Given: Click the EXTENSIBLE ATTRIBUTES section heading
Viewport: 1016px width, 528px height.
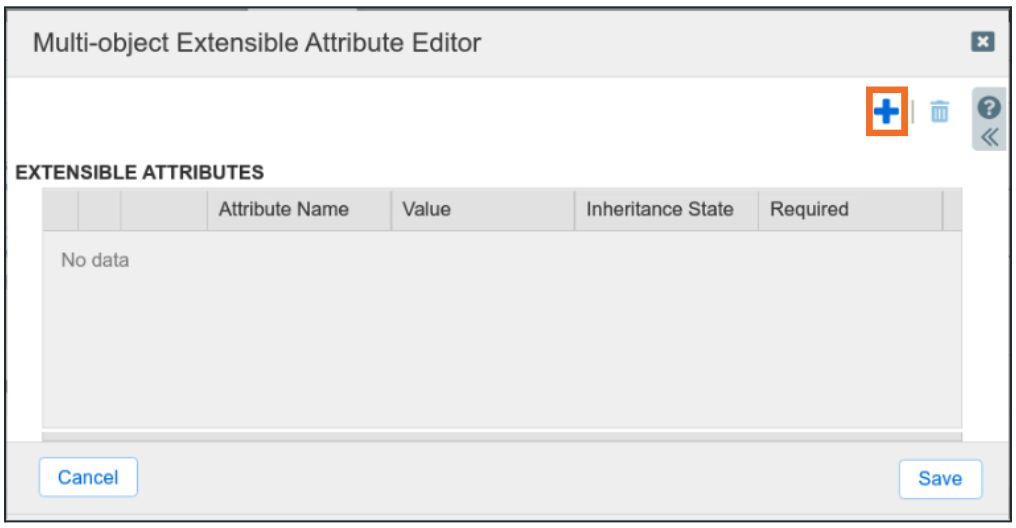Looking at the screenshot, I should 140,172.
